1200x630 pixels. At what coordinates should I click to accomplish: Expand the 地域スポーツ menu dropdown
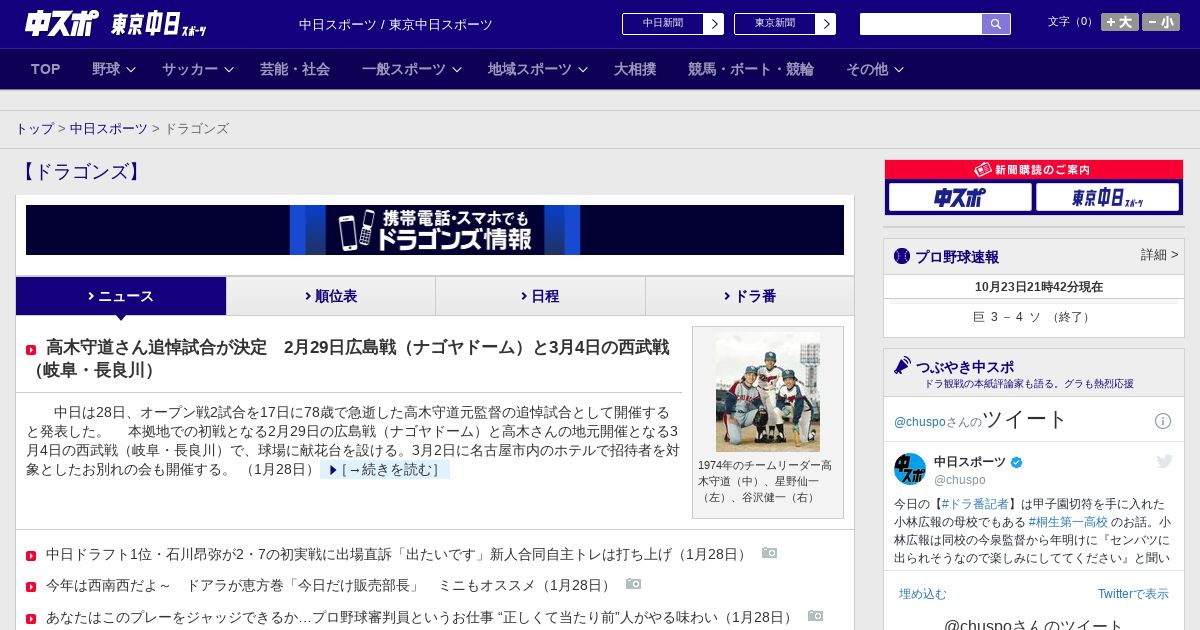tap(538, 69)
